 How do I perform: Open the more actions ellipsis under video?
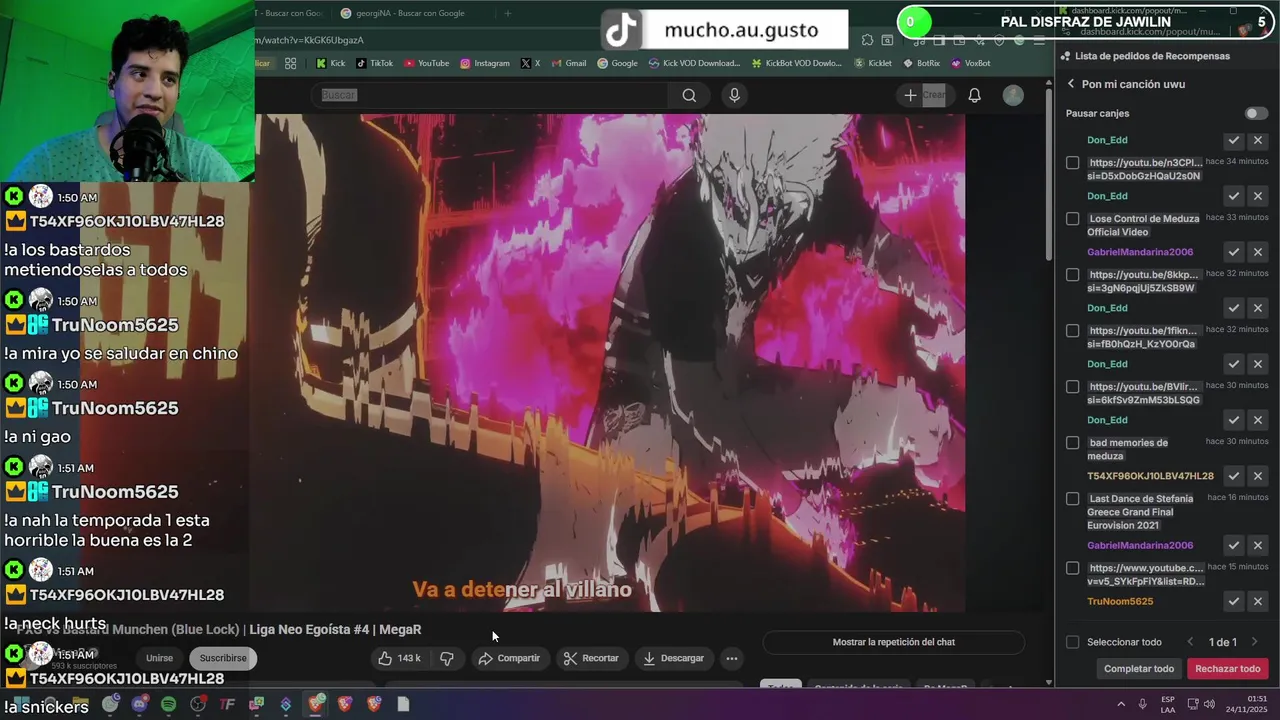(x=732, y=658)
